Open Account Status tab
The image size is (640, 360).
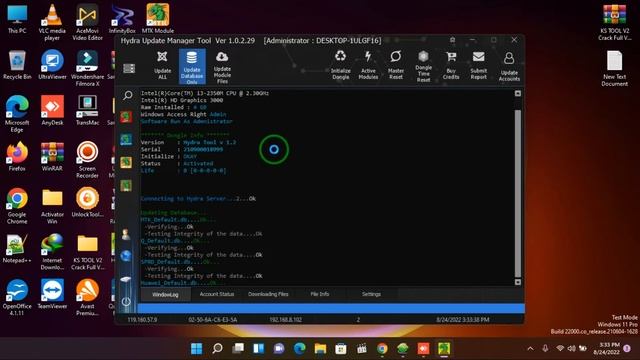pyautogui.click(x=217, y=294)
